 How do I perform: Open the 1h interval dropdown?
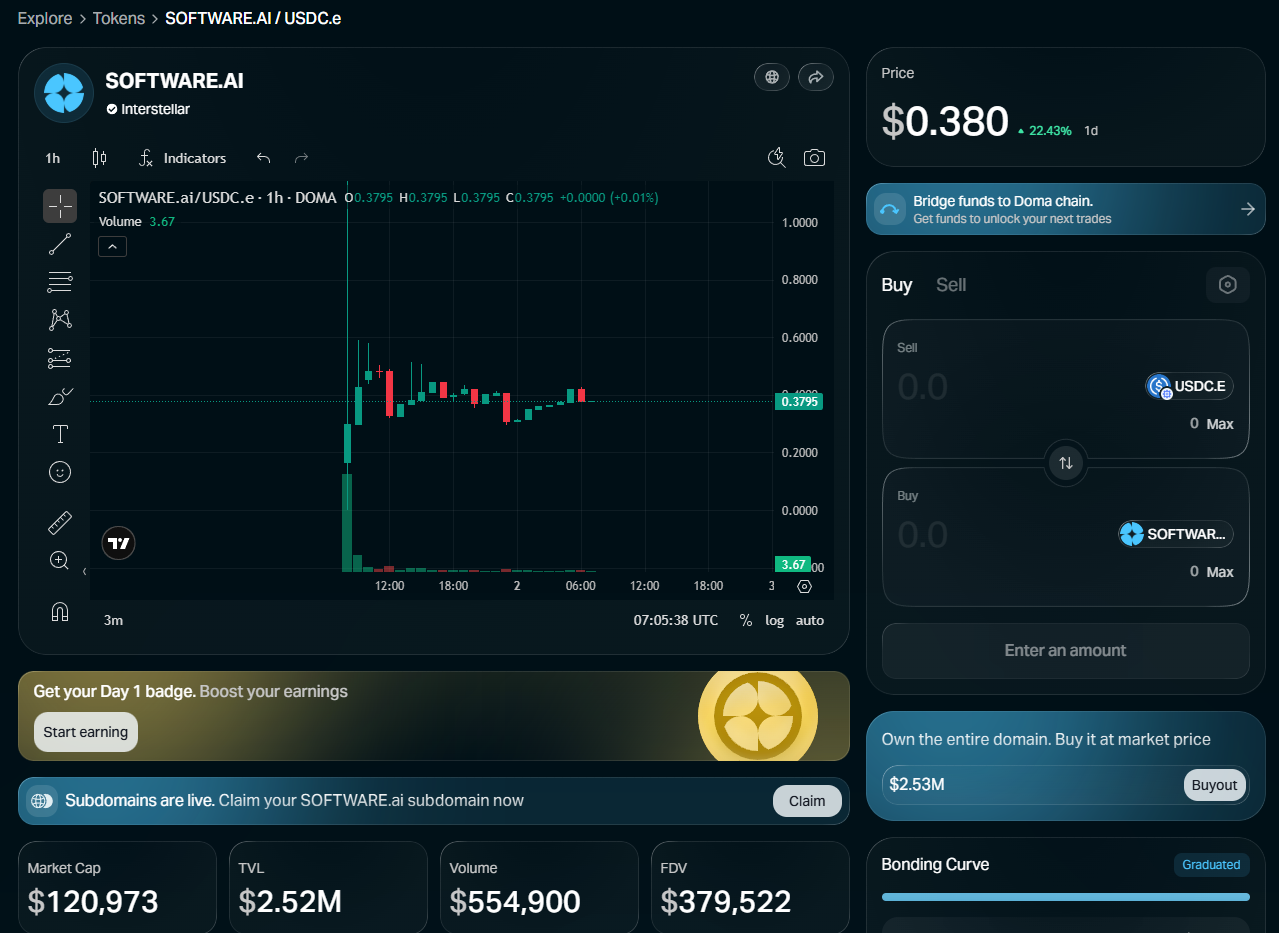pos(53,158)
